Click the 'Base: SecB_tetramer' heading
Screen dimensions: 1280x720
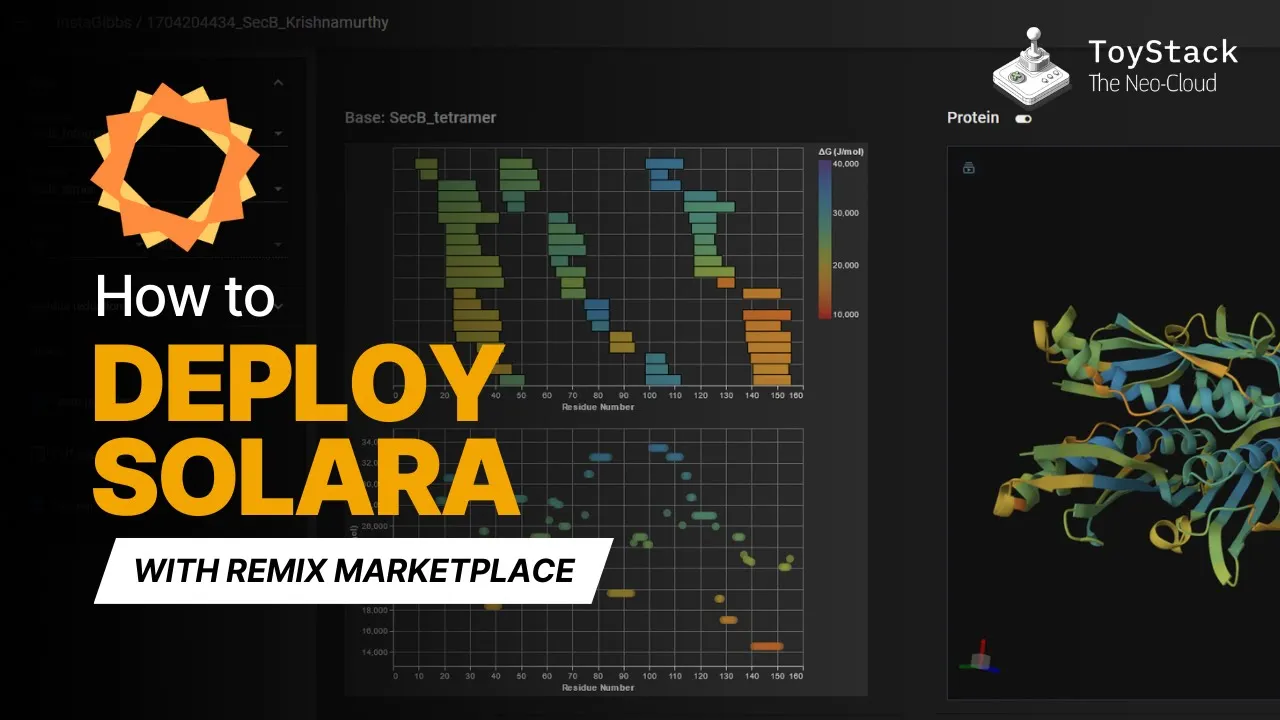(x=420, y=117)
